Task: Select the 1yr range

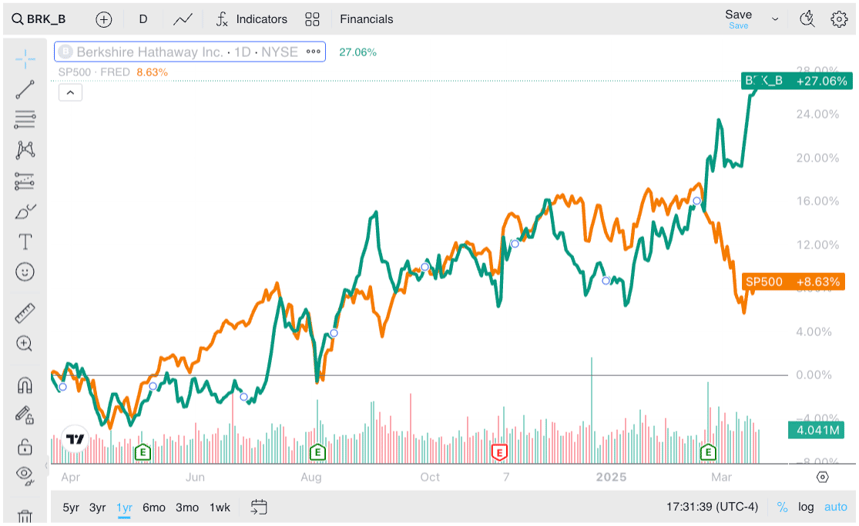Action: pos(124,507)
